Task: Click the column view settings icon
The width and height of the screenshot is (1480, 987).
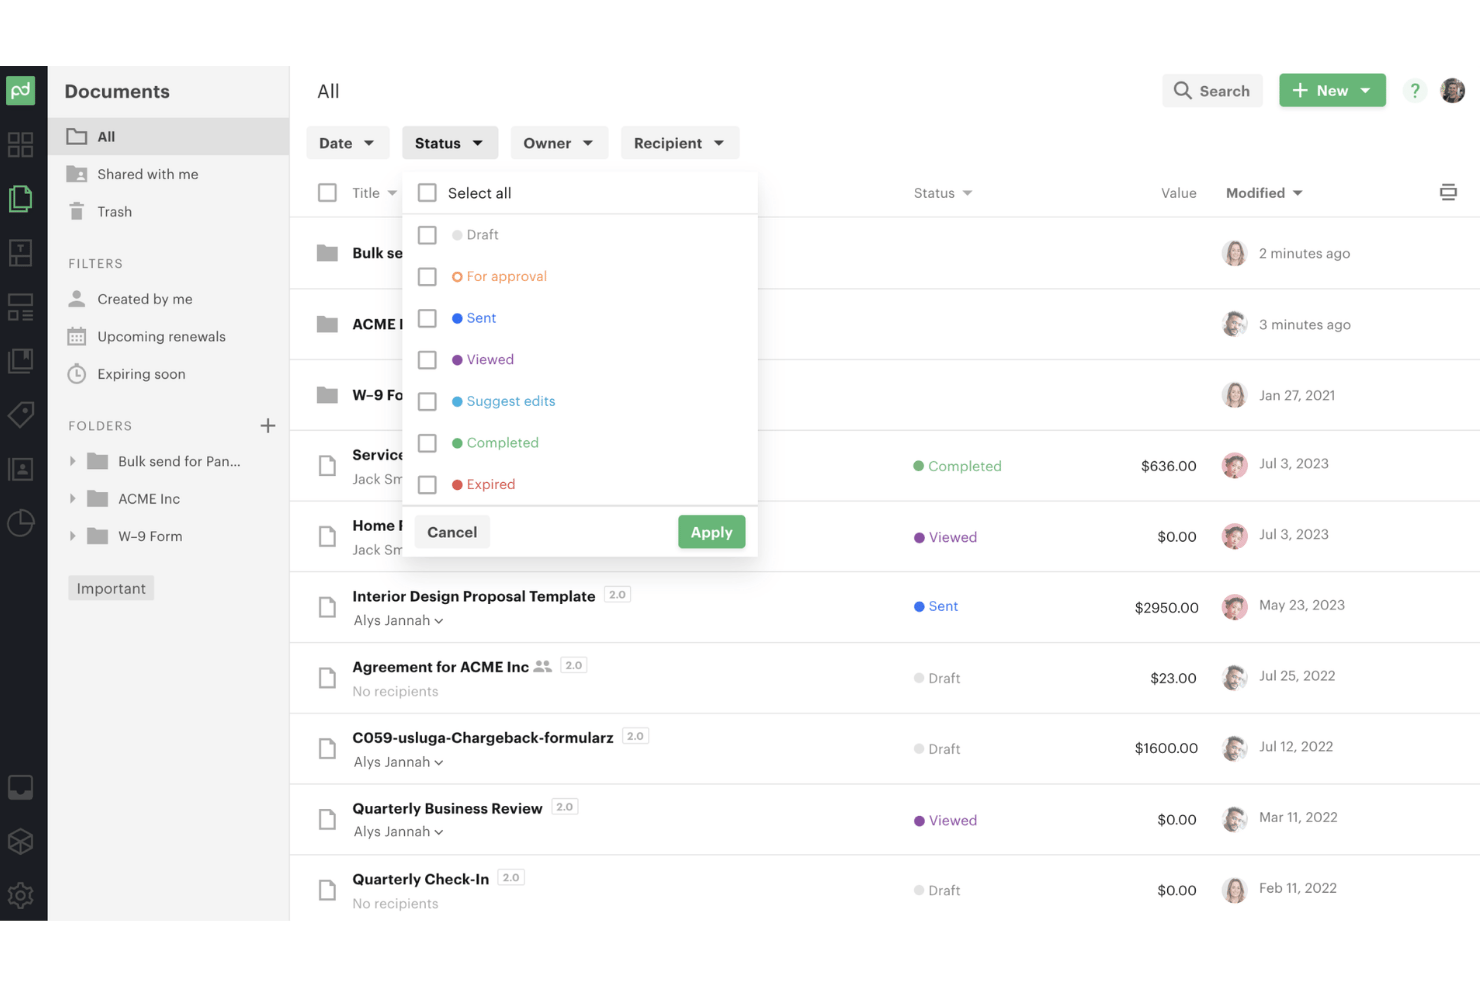Action: point(1448,192)
